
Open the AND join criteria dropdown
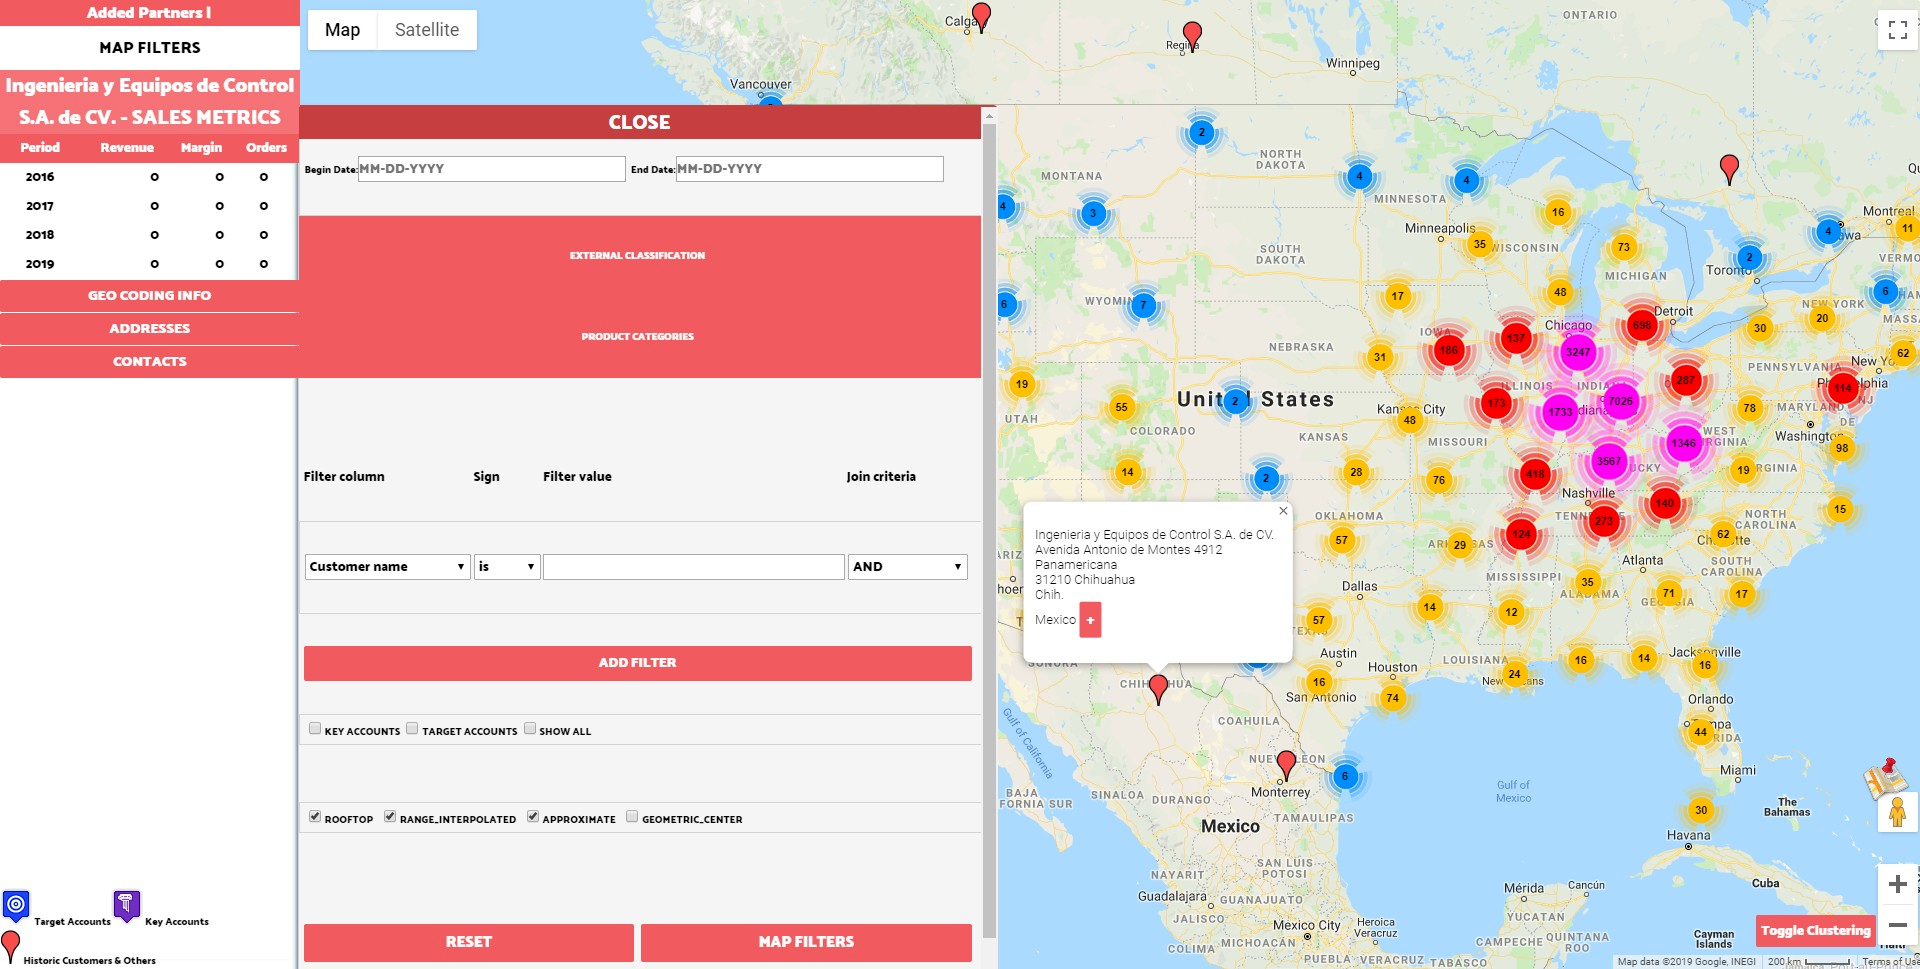(906, 566)
